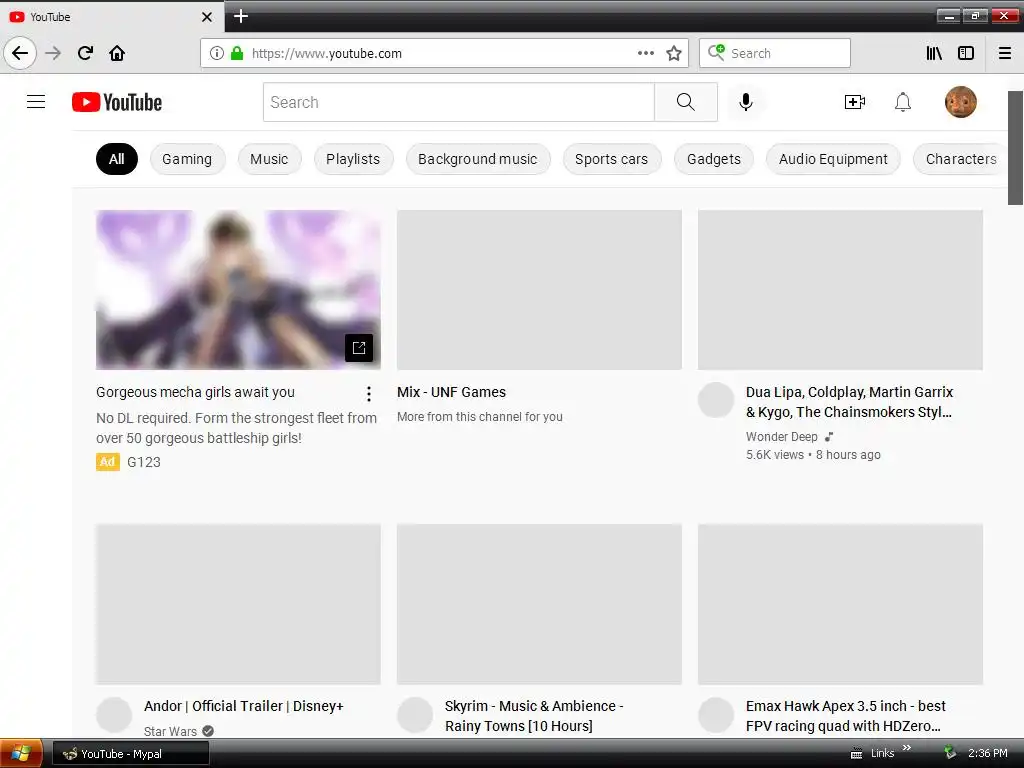
Task: Click YouTube magnifier search button
Action: 686,102
